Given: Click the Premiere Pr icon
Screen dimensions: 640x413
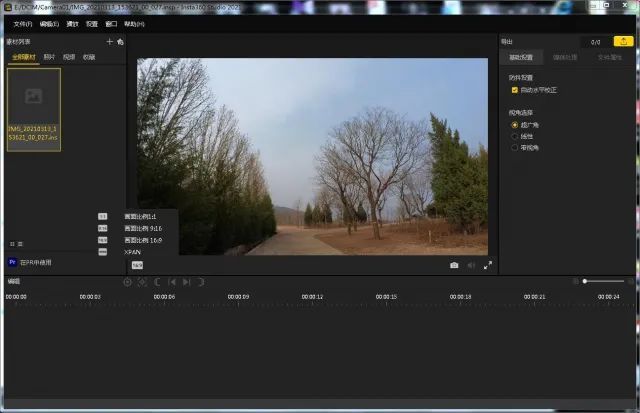Looking at the screenshot, I should click(11, 262).
